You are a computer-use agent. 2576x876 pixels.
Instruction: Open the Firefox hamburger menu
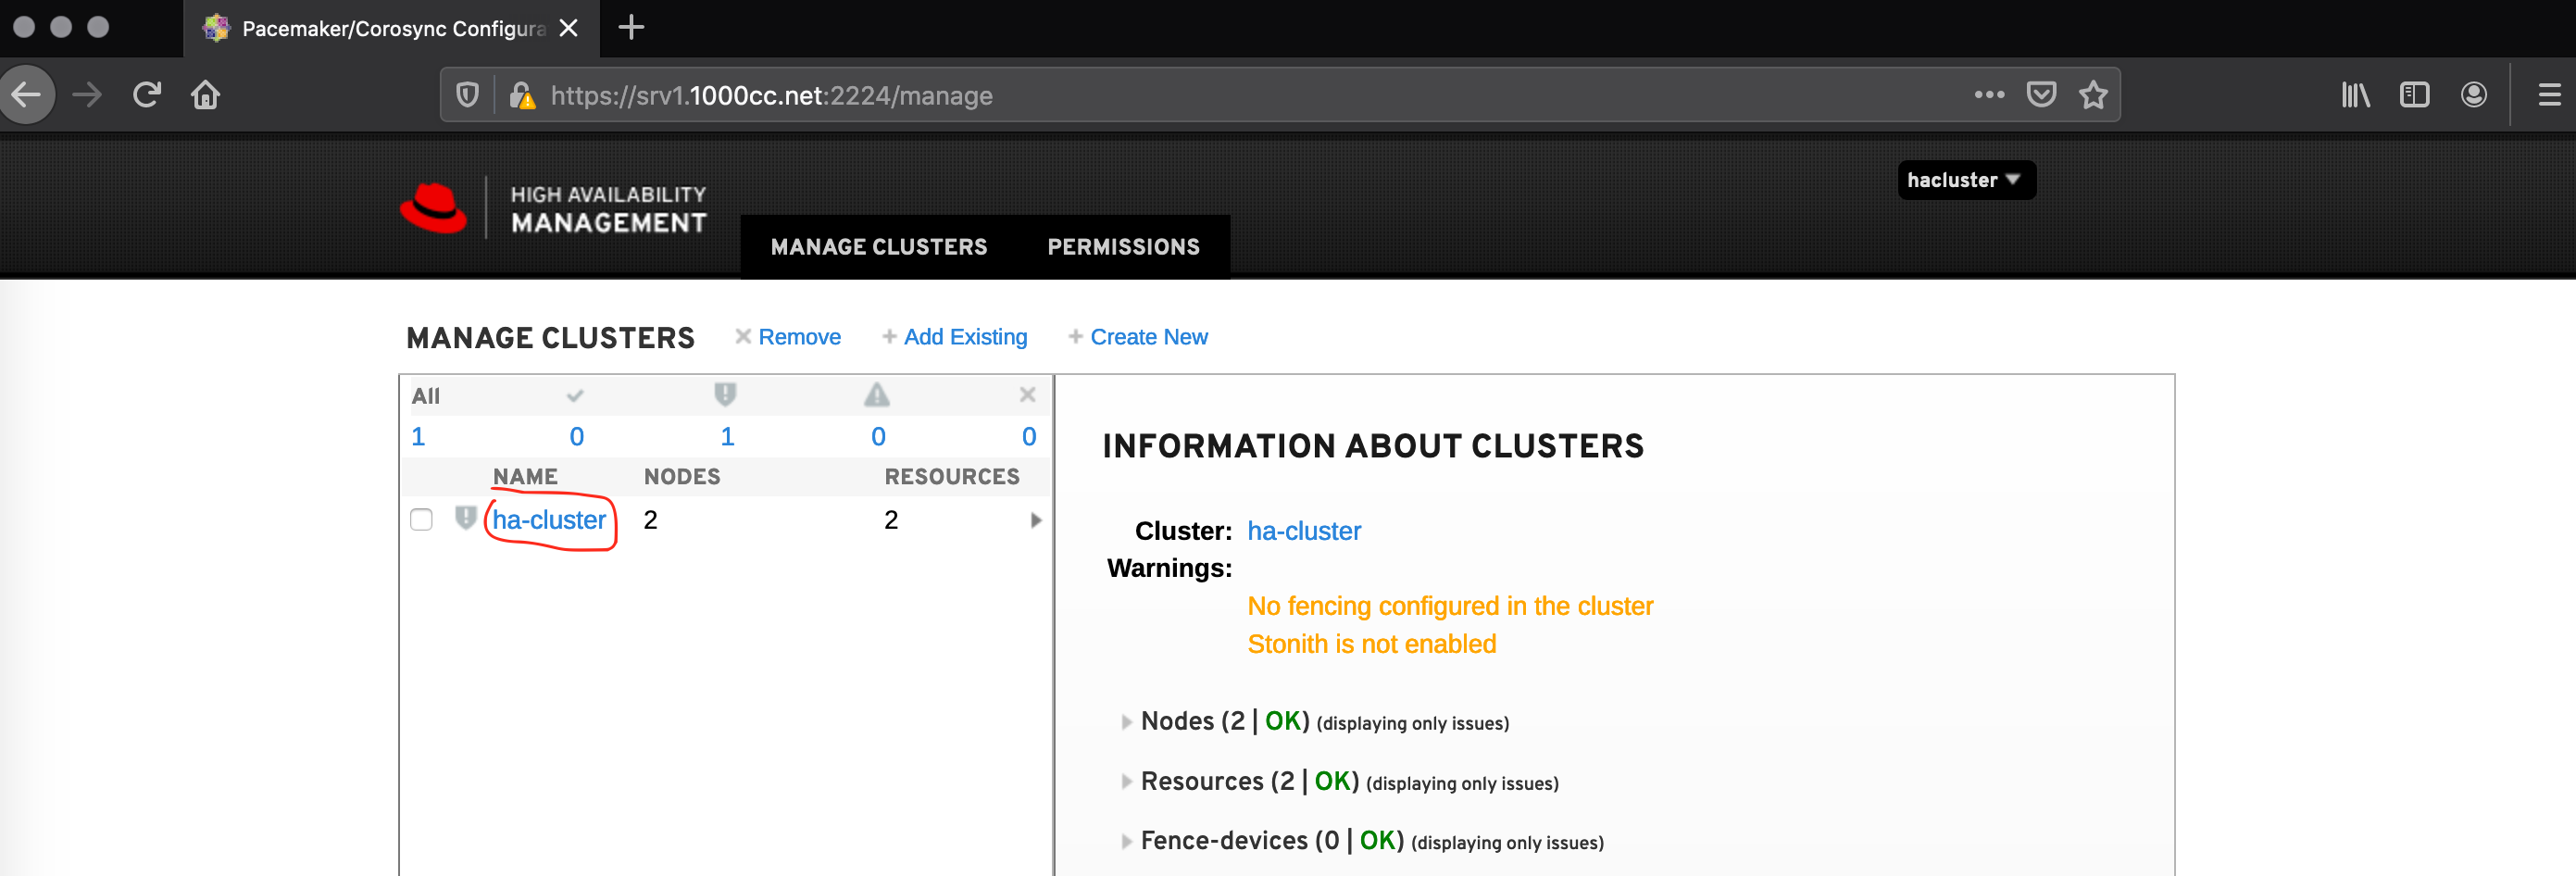point(2549,95)
